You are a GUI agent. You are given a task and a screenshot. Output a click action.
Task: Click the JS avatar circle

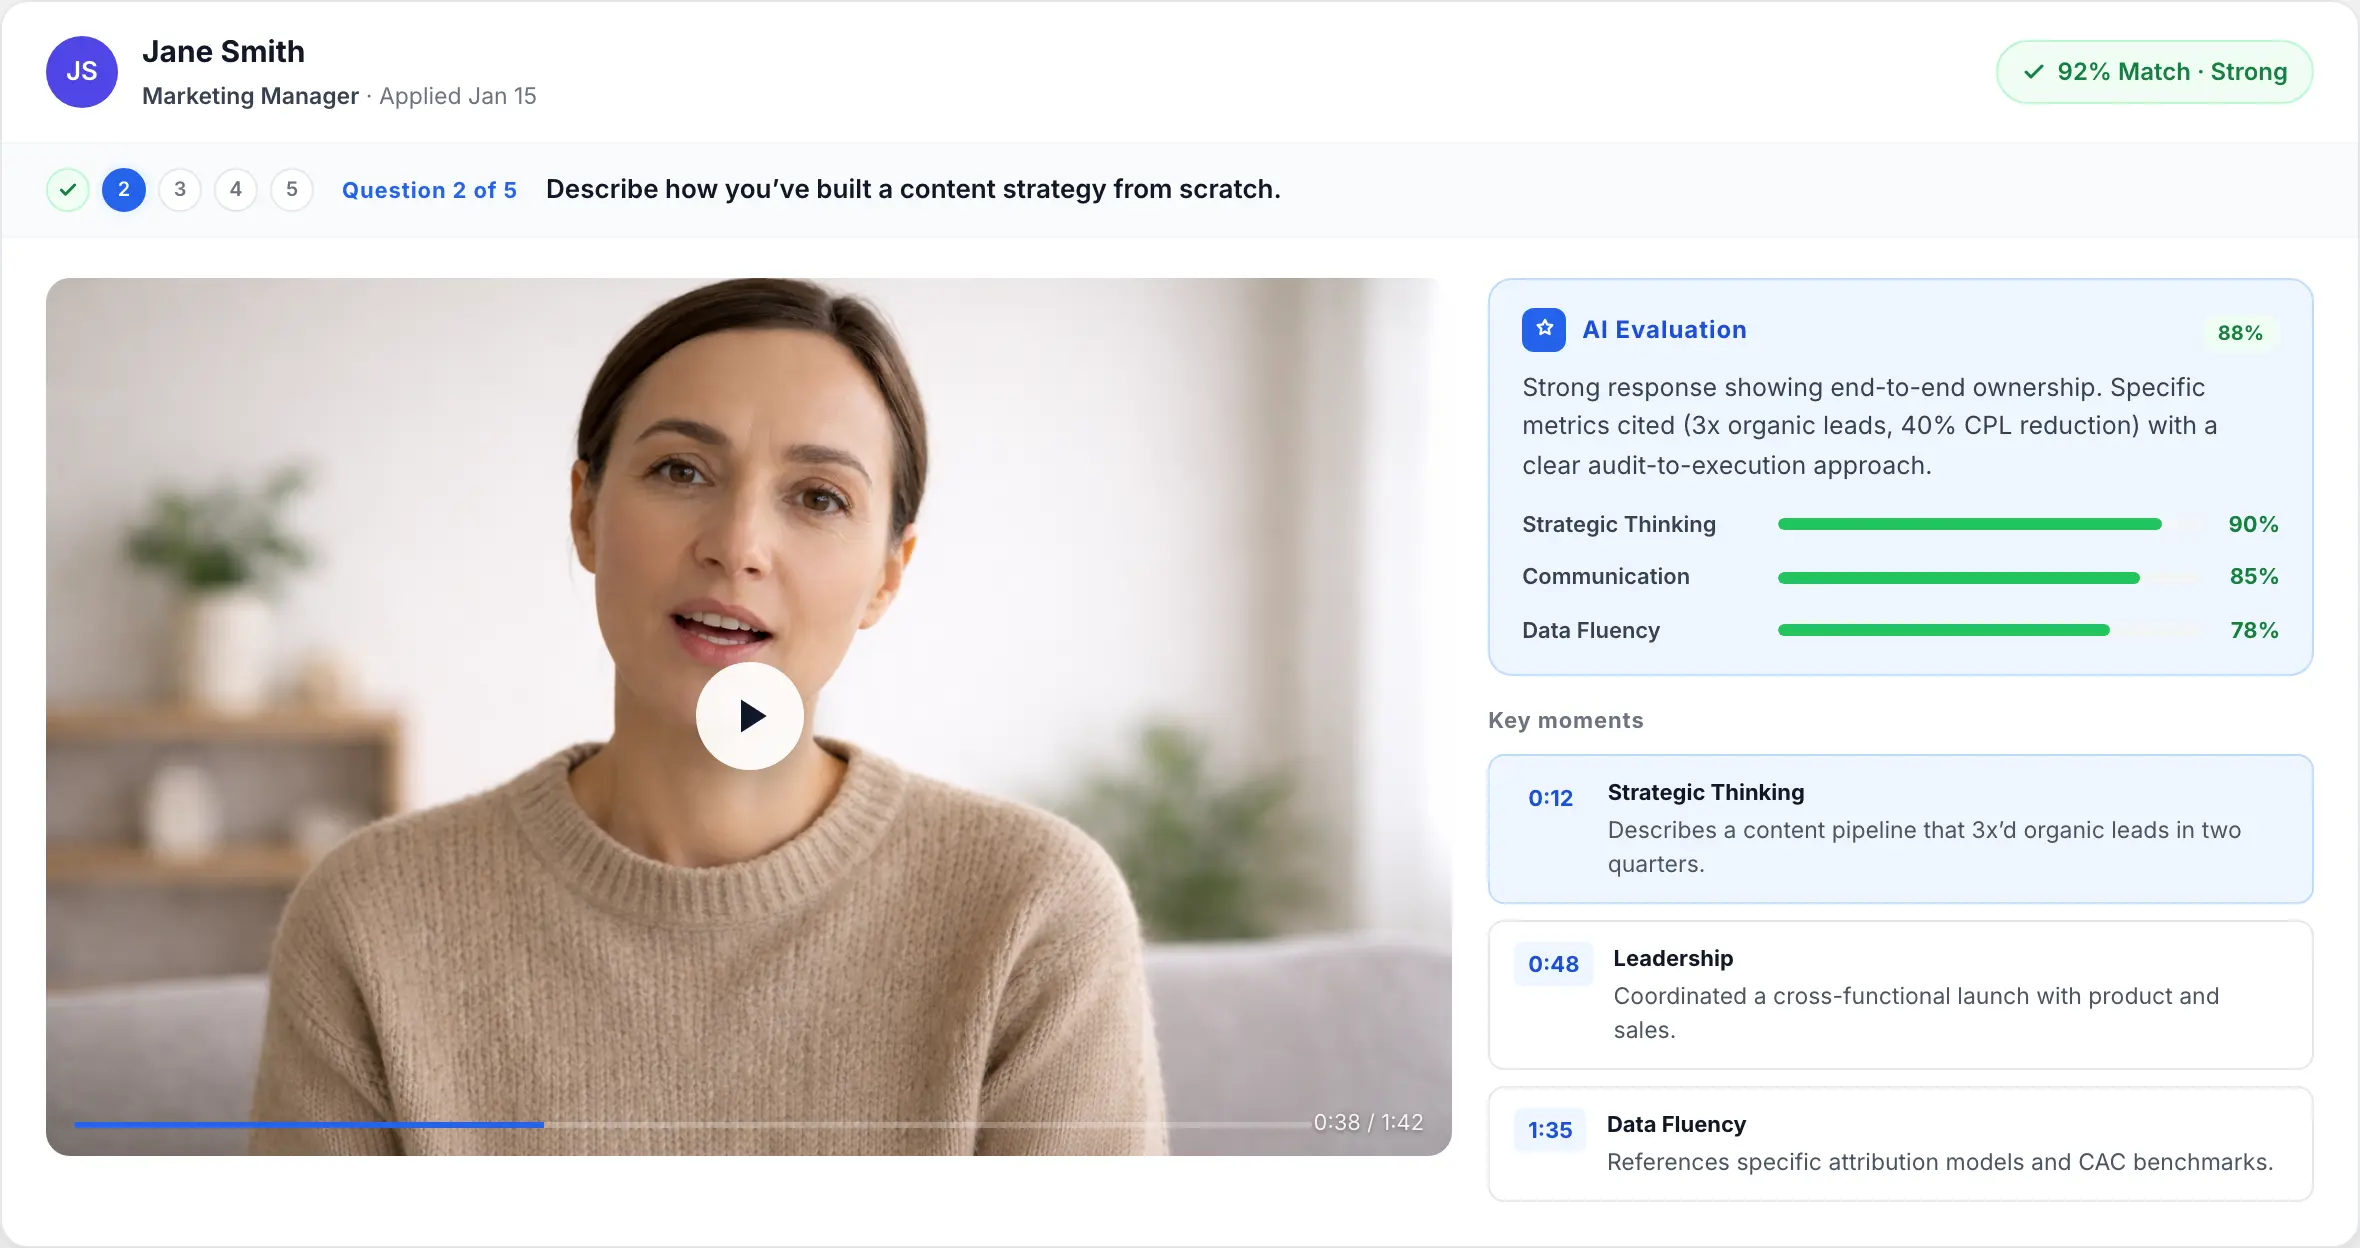pos(82,72)
